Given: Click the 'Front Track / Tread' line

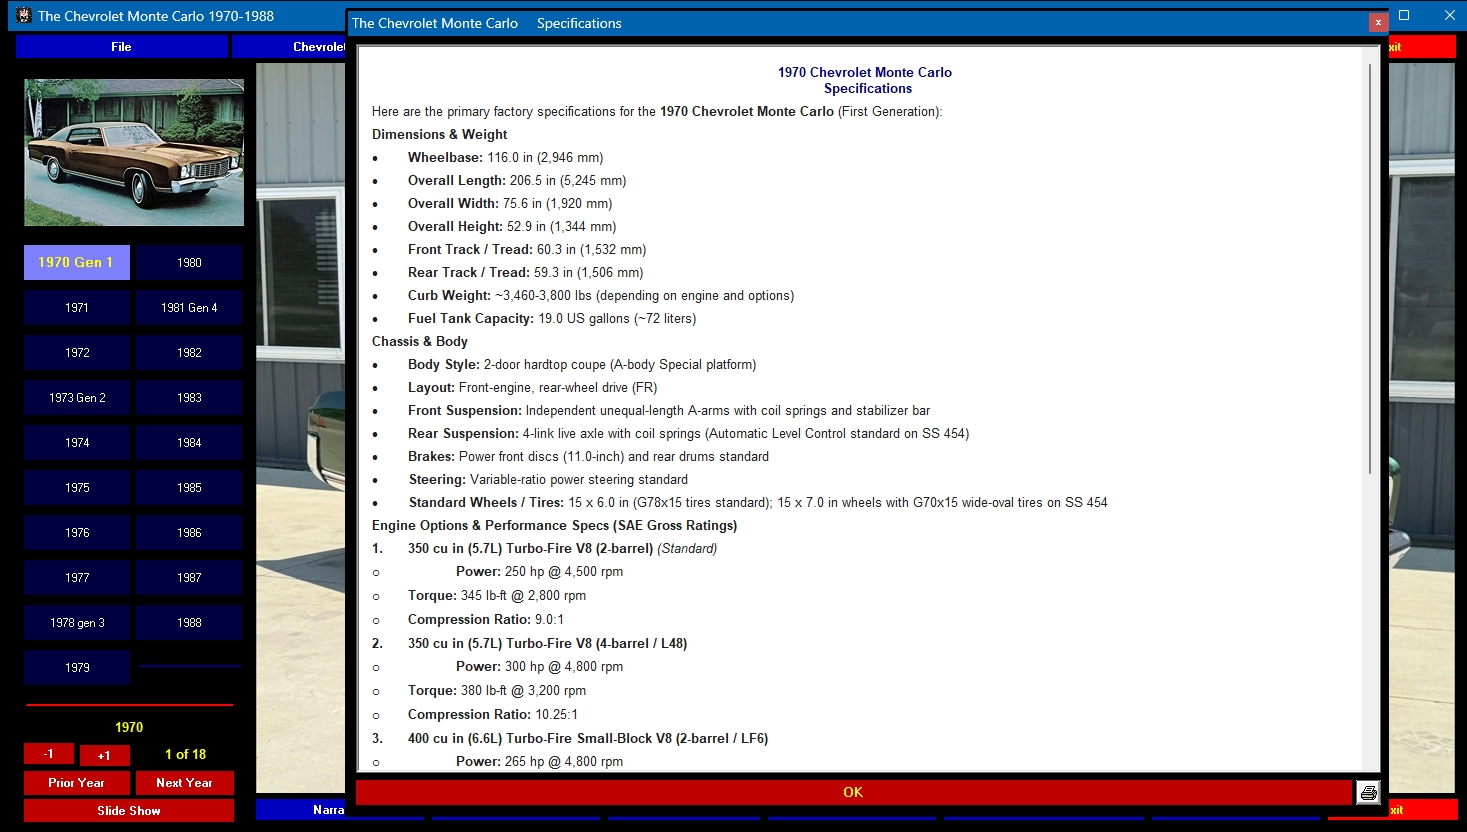Looking at the screenshot, I should [527, 249].
